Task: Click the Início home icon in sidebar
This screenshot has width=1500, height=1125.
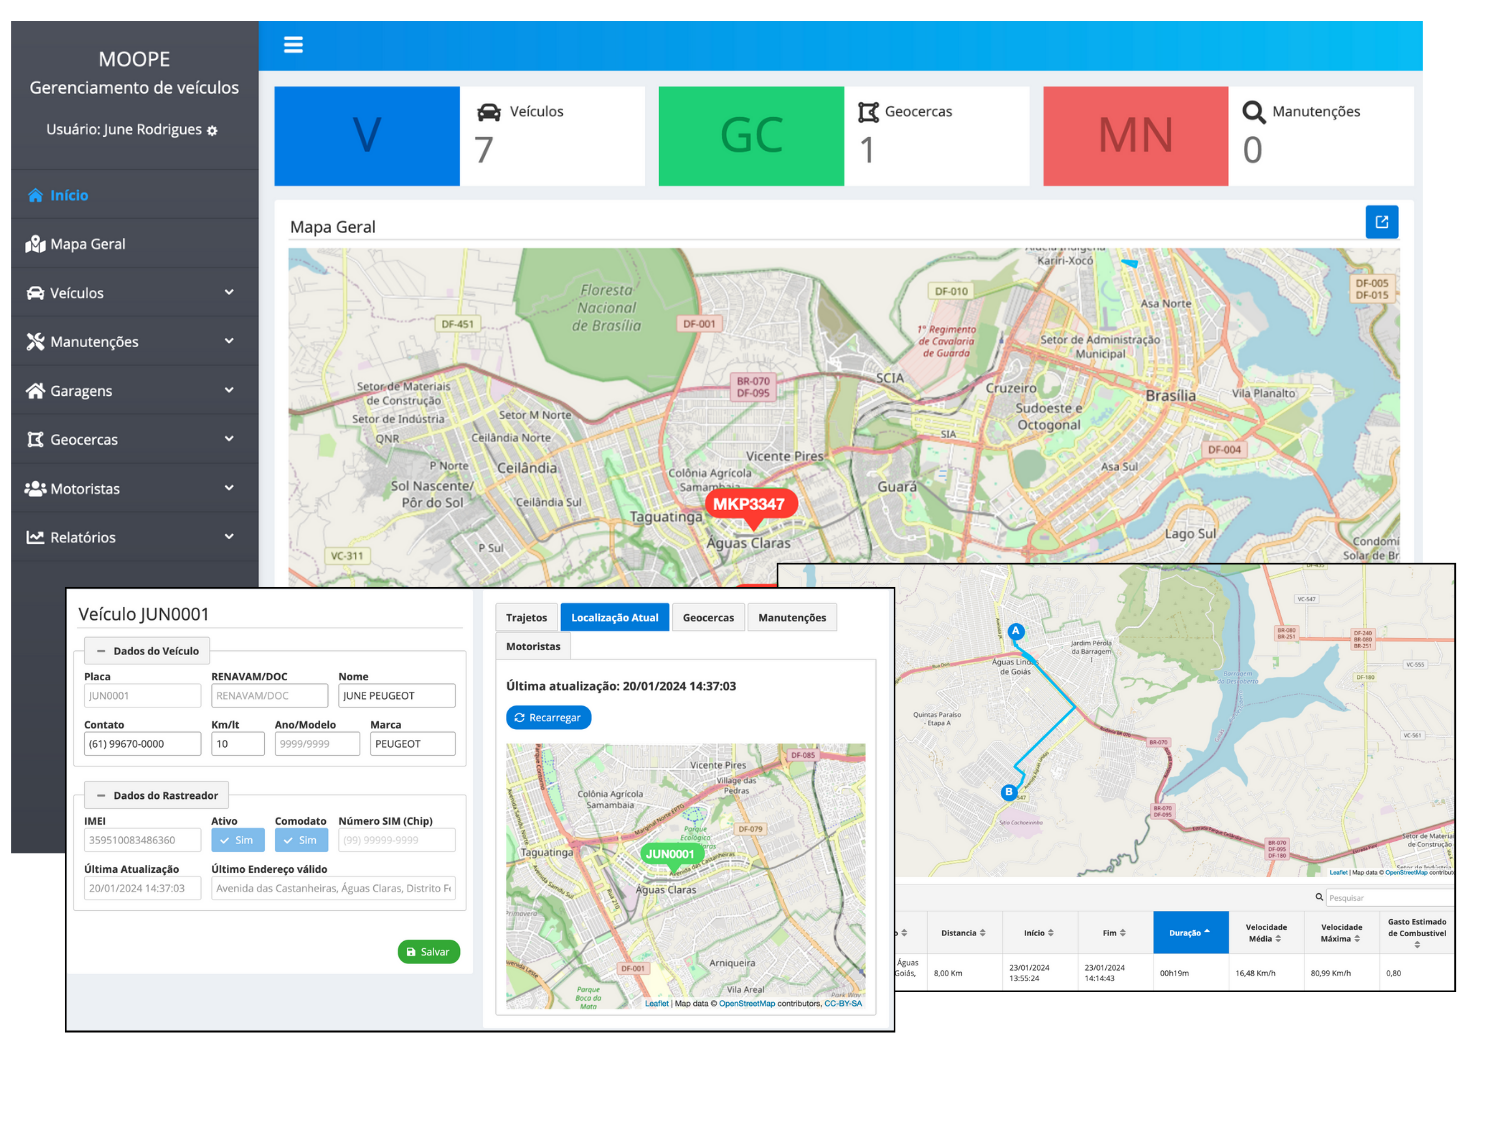Action: coord(36,195)
